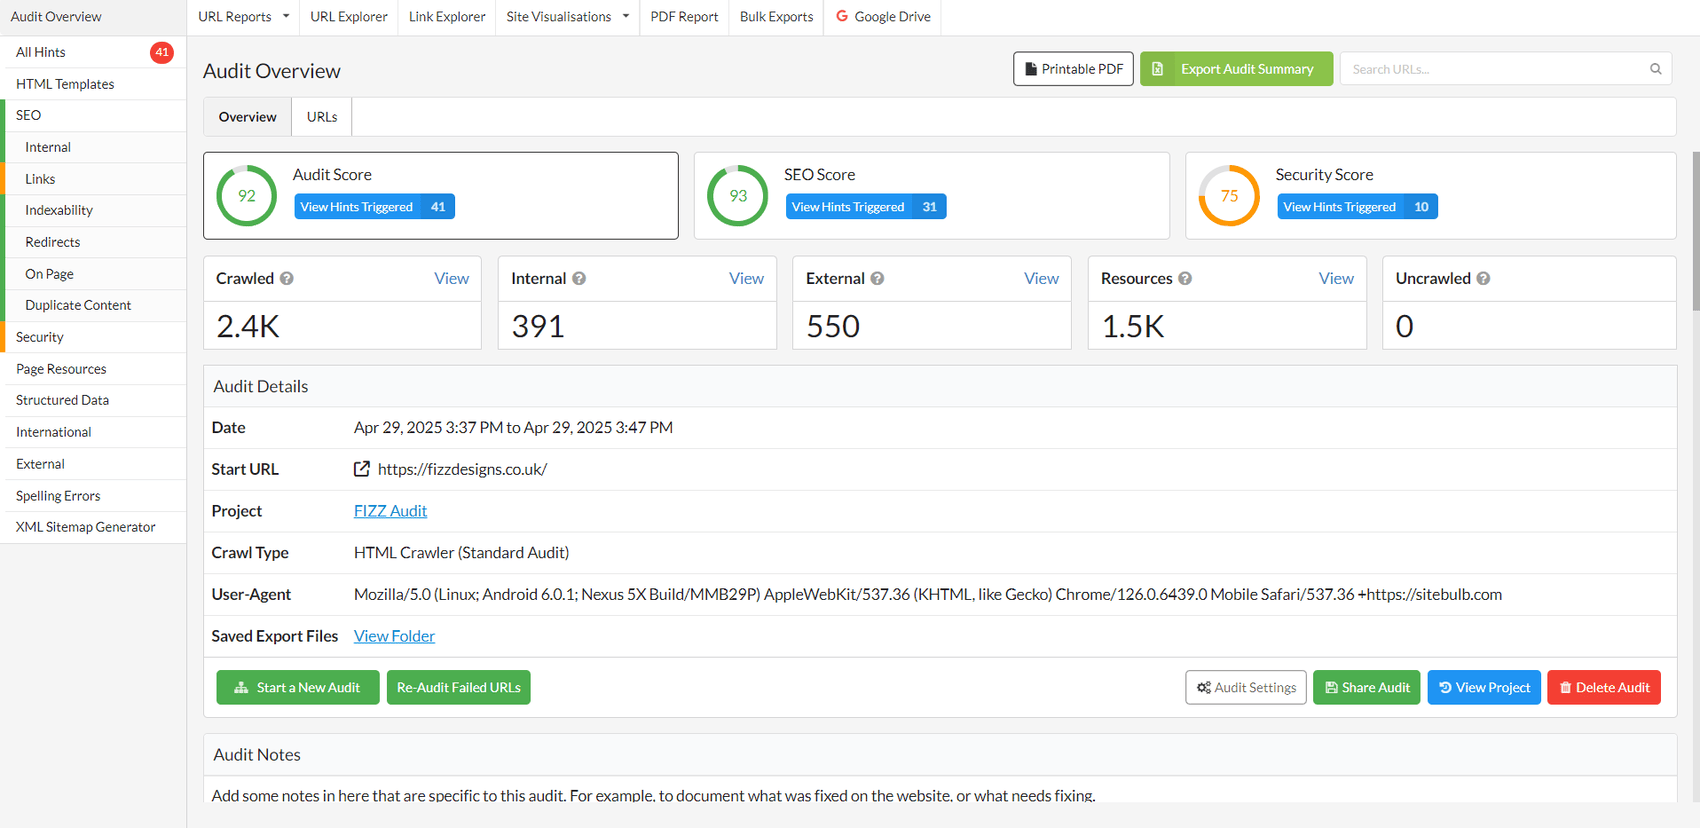Click View link for Resources
The image size is (1700, 828).
point(1336,279)
